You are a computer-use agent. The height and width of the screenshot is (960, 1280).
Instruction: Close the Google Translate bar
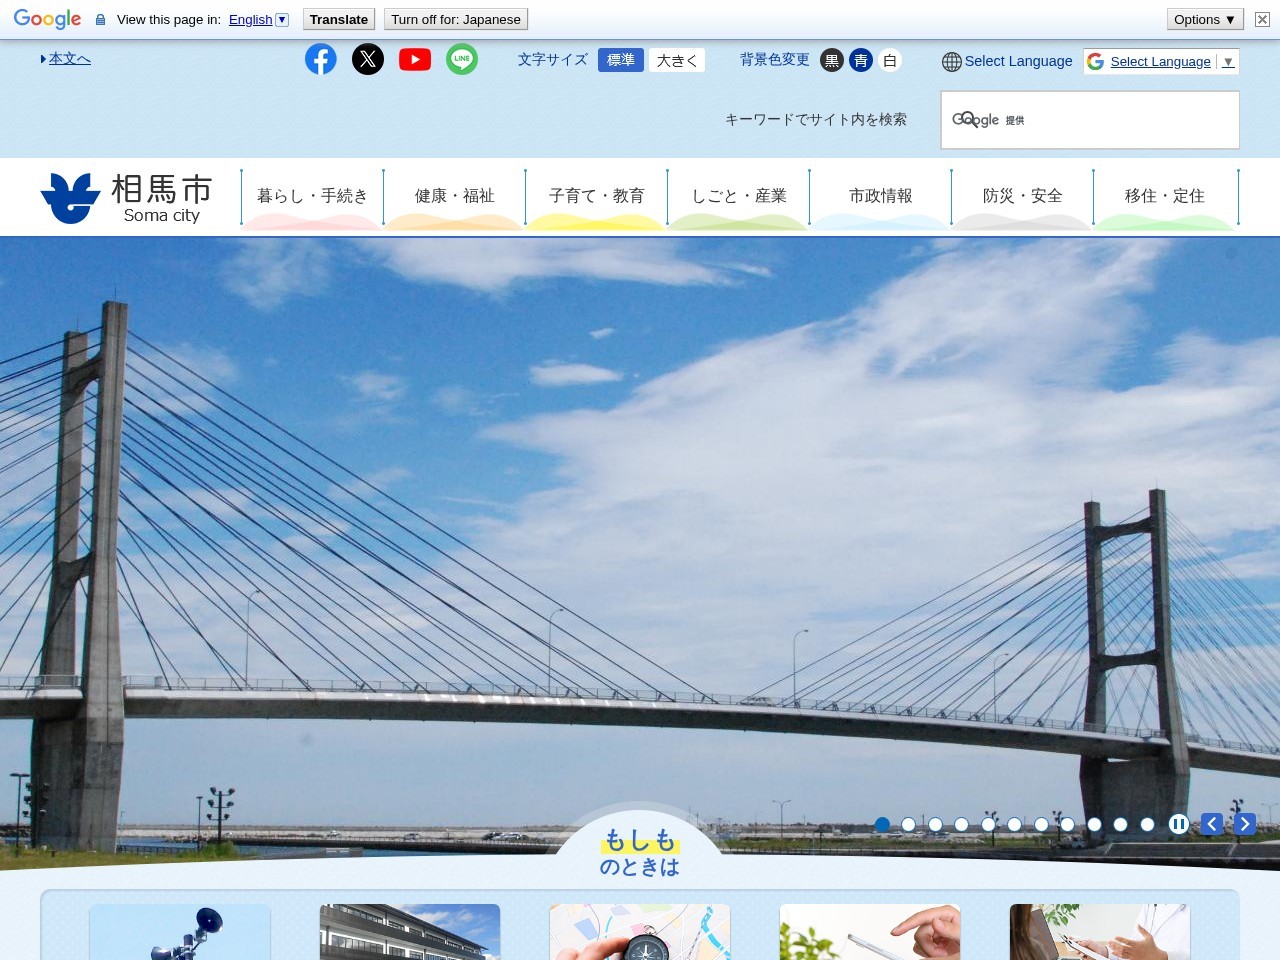1262,19
